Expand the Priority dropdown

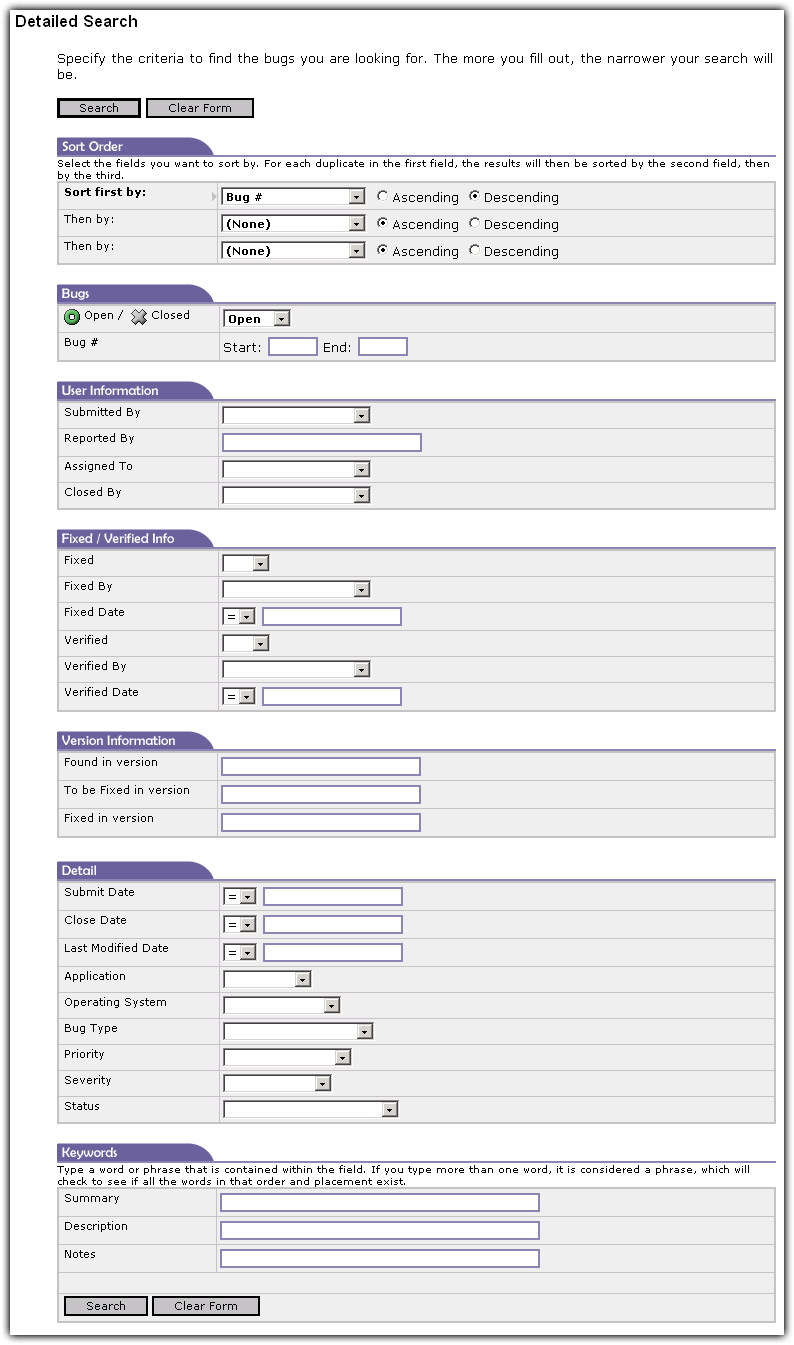click(287, 1057)
